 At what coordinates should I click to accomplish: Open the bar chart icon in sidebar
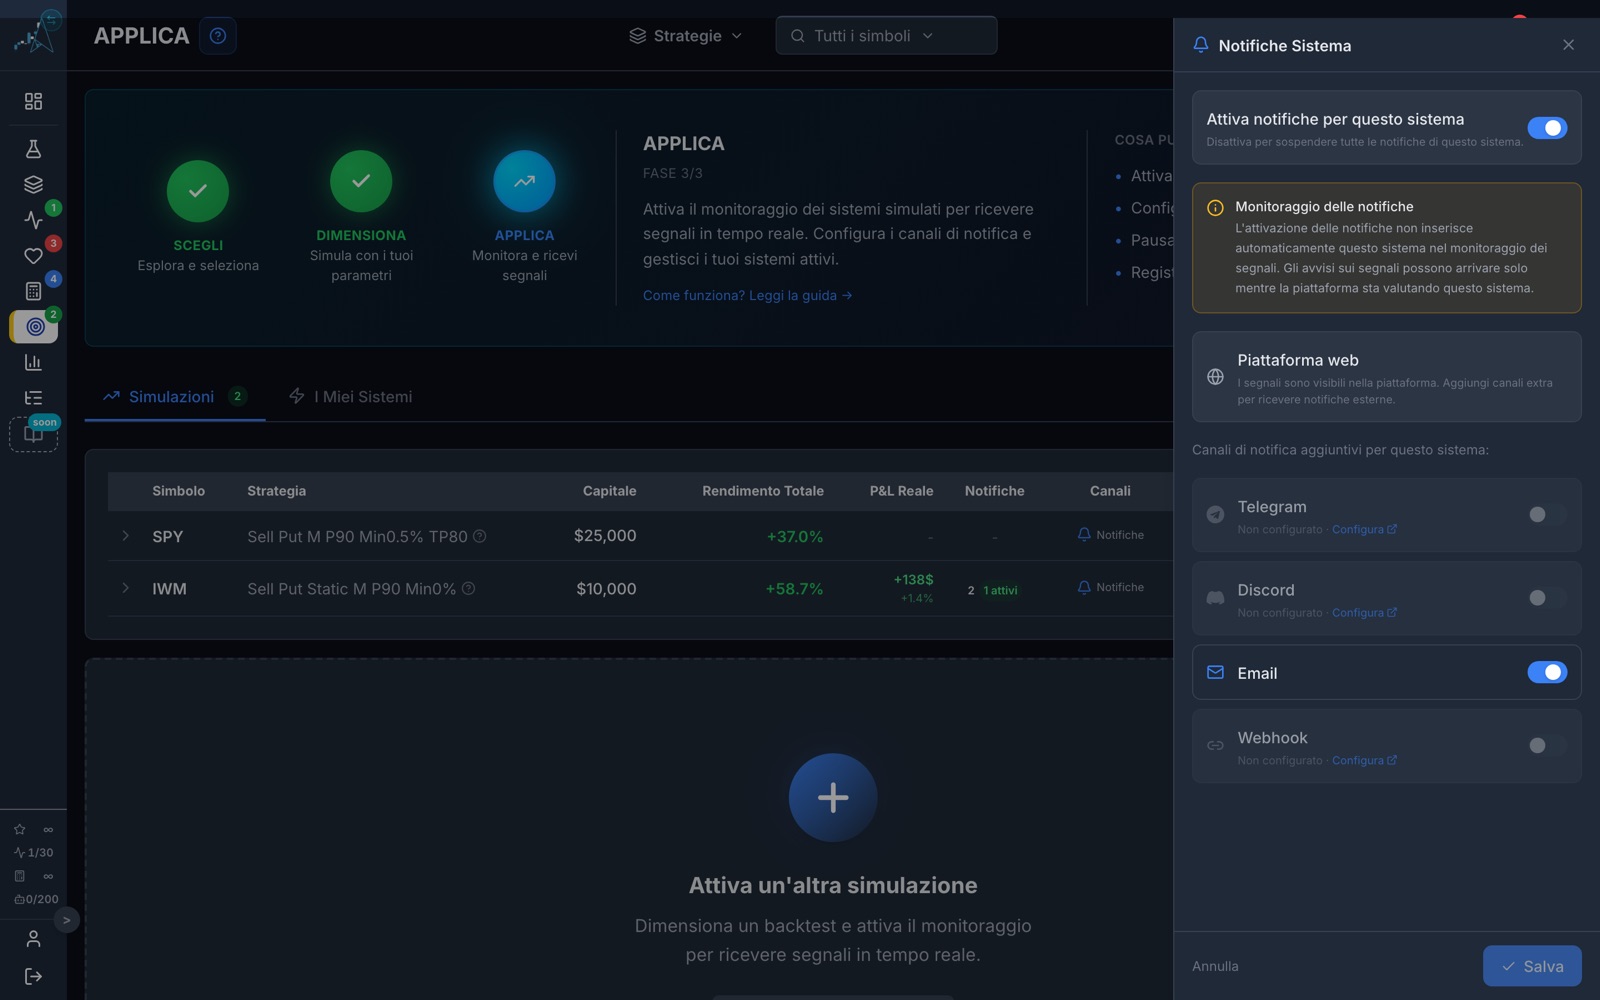pos(33,362)
